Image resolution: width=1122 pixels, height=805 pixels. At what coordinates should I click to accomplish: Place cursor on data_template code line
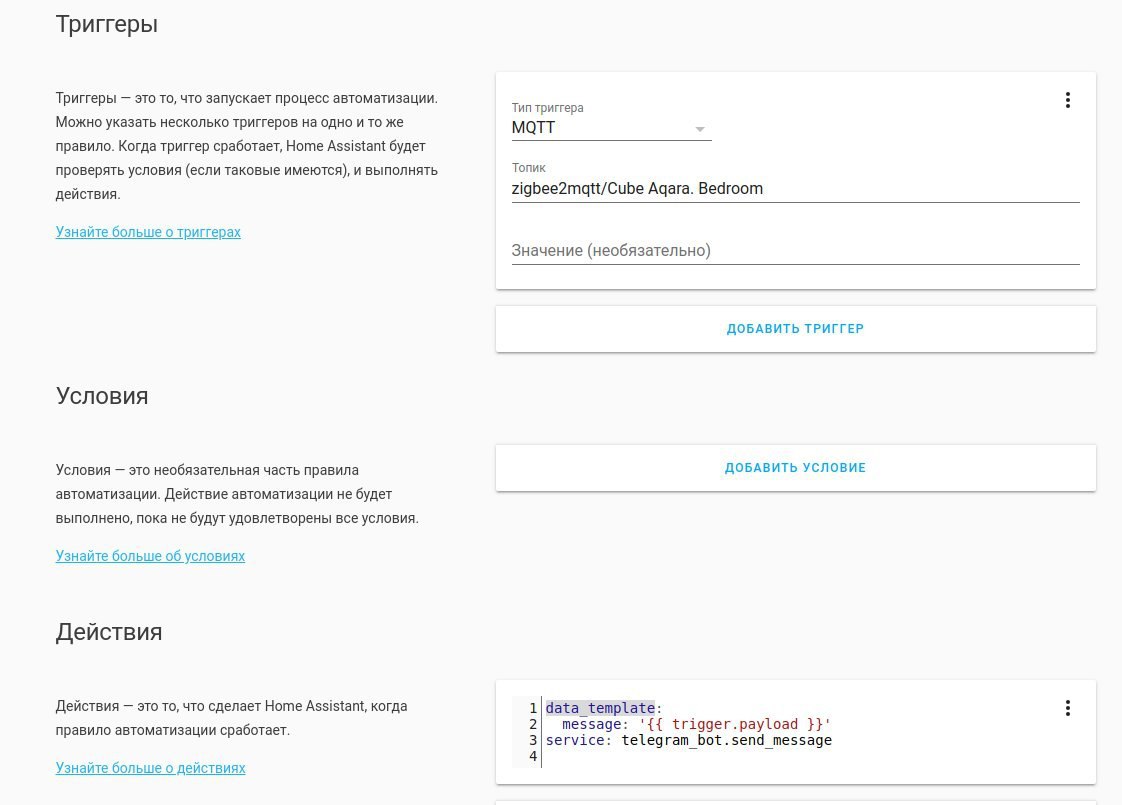coord(604,708)
